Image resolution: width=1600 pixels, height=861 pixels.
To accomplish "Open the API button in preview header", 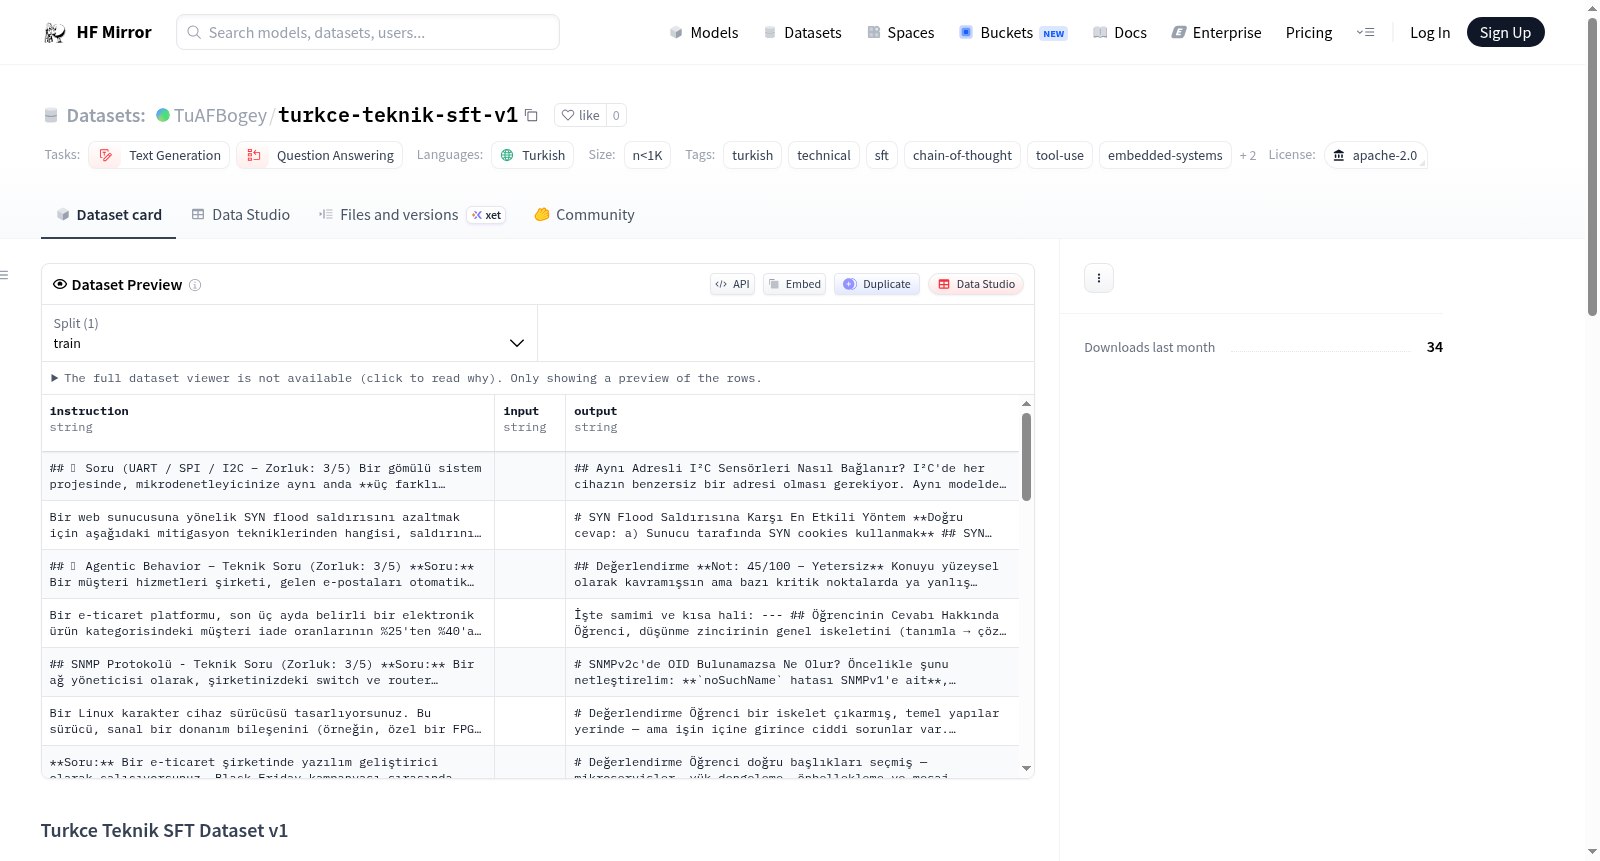I will 732,284.
